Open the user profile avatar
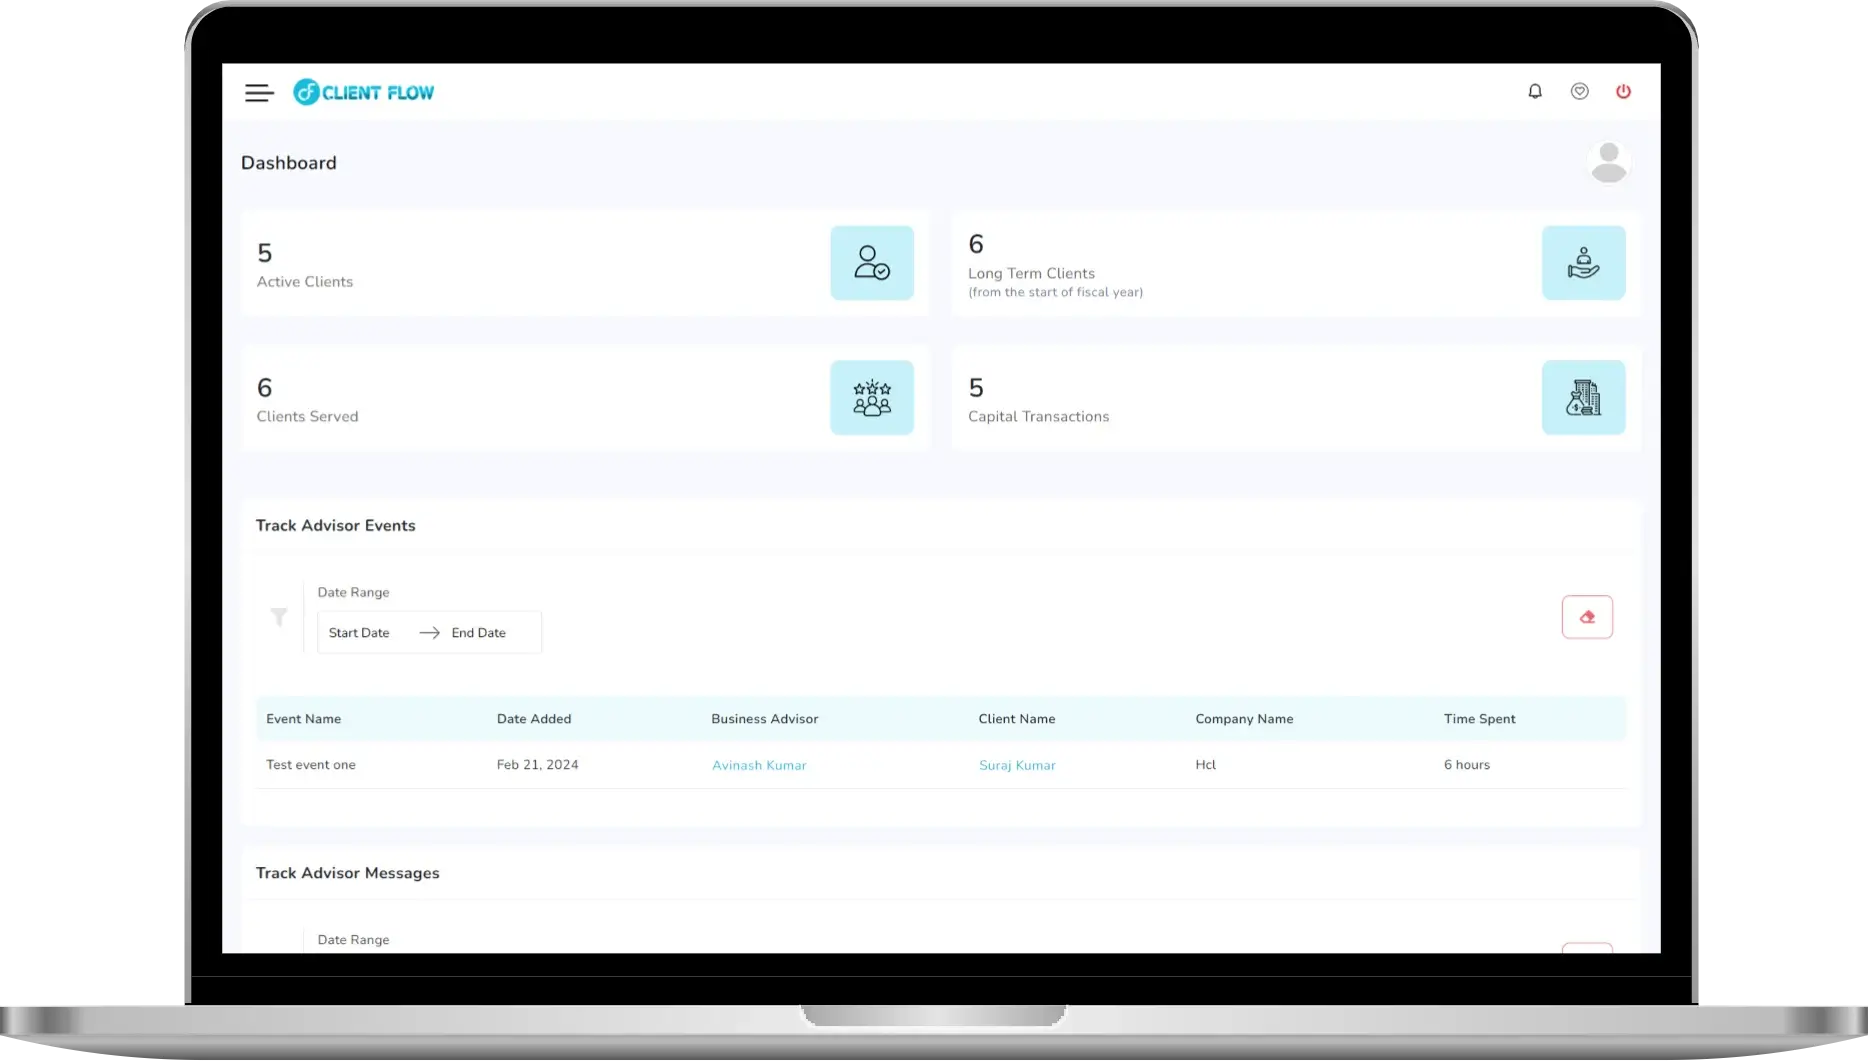Screen dimensions: 1868x1061 [1608, 162]
